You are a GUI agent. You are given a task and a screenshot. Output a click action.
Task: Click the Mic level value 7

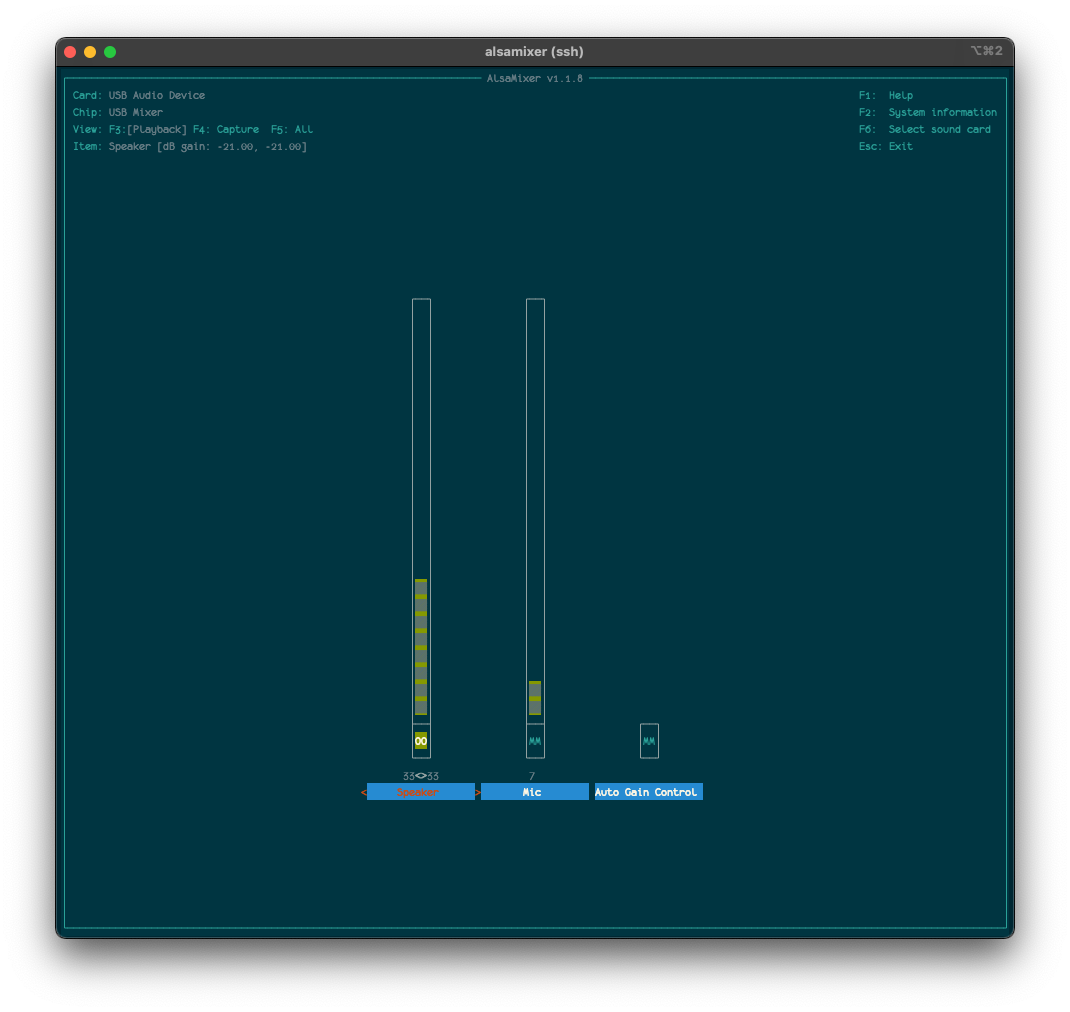(532, 776)
